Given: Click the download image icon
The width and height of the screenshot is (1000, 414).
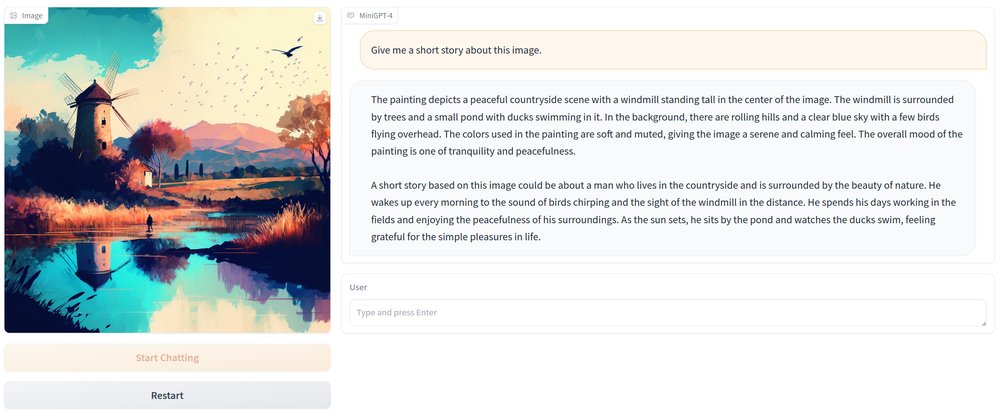Looking at the screenshot, I should coord(320,17).
